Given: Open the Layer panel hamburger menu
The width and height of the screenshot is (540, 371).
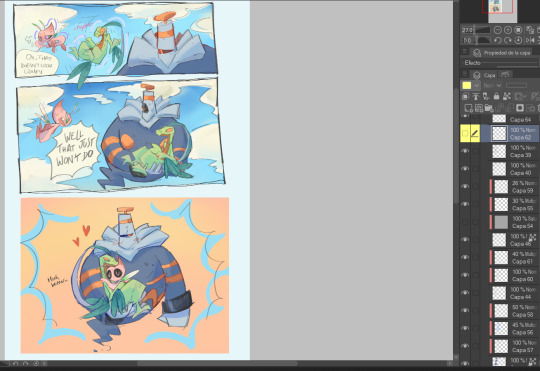Looking at the screenshot, I should (465, 74).
